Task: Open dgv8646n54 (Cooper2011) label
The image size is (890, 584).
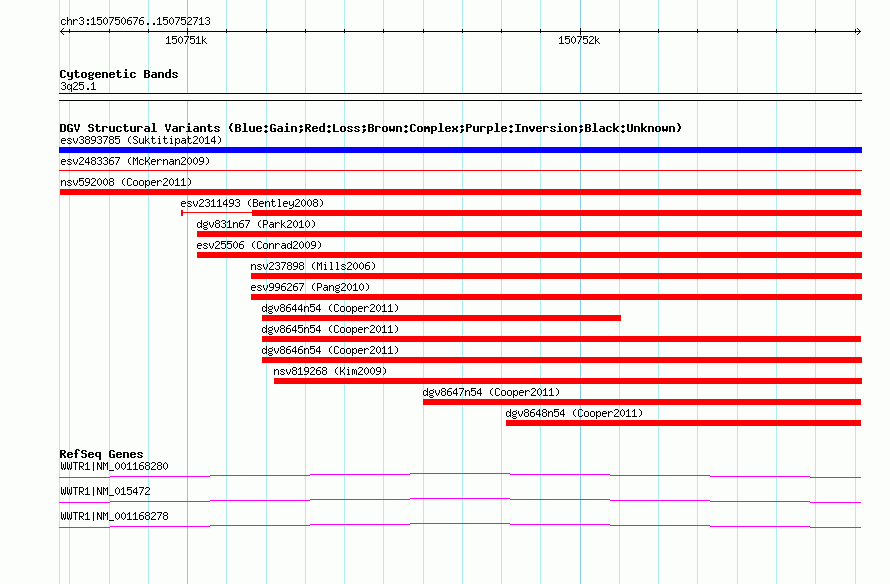Action: coord(330,350)
